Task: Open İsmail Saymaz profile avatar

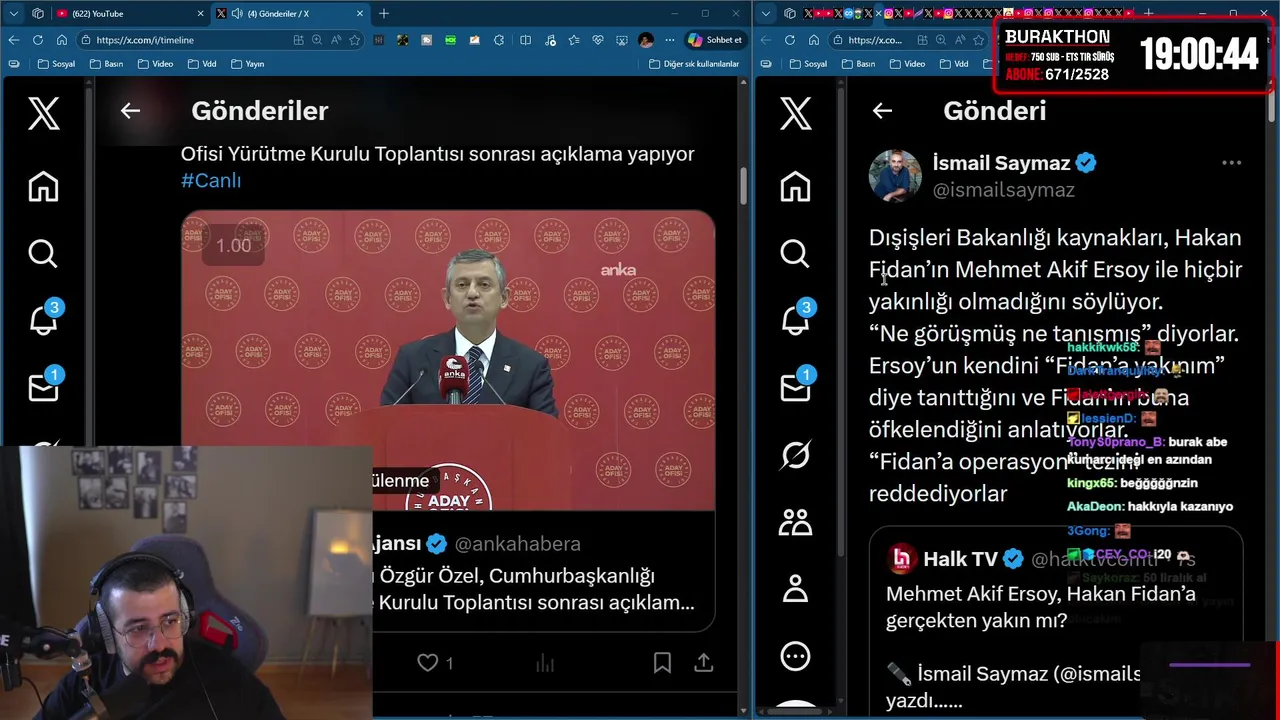Action: (894, 176)
